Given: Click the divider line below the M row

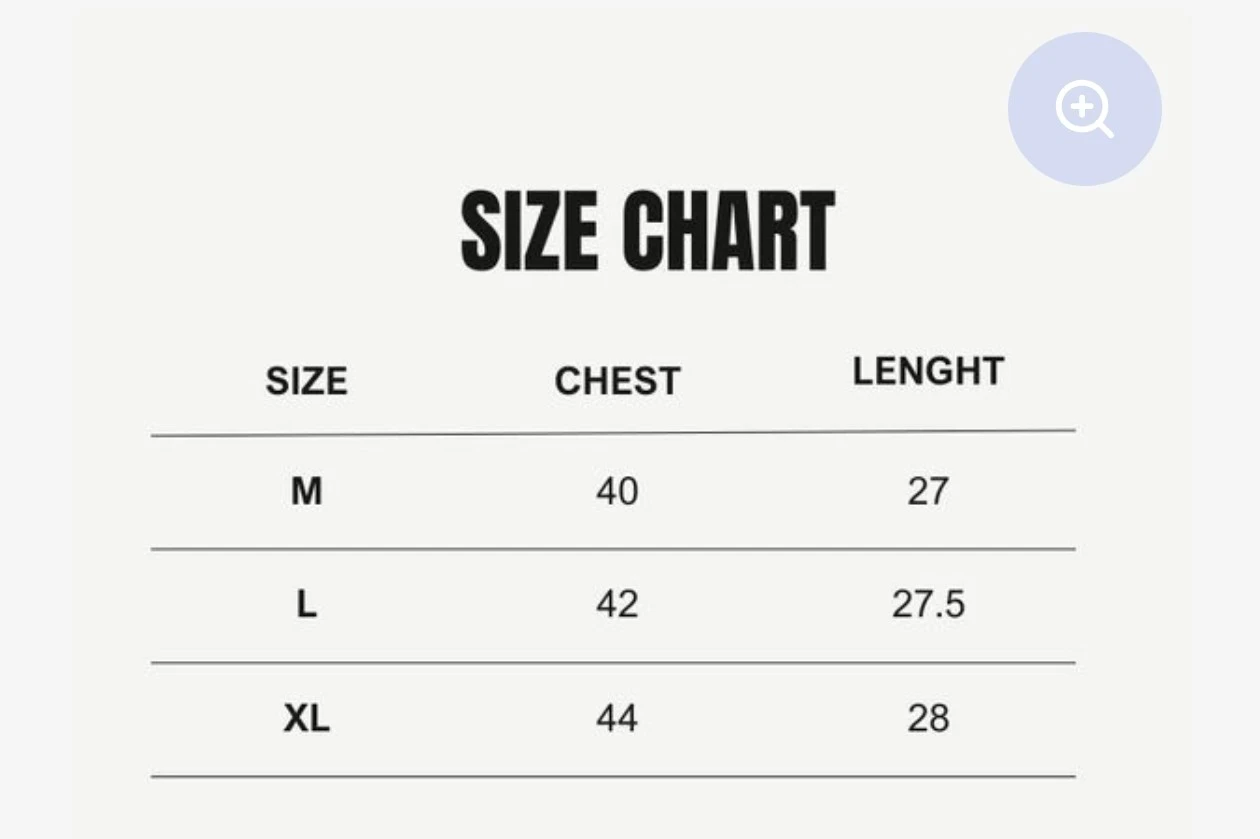Looking at the screenshot, I should coord(613,549).
